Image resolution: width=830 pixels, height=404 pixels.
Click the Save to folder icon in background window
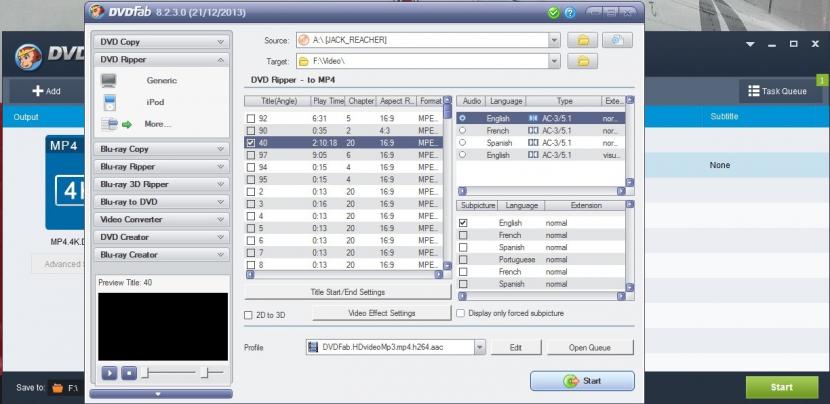click(58, 388)
